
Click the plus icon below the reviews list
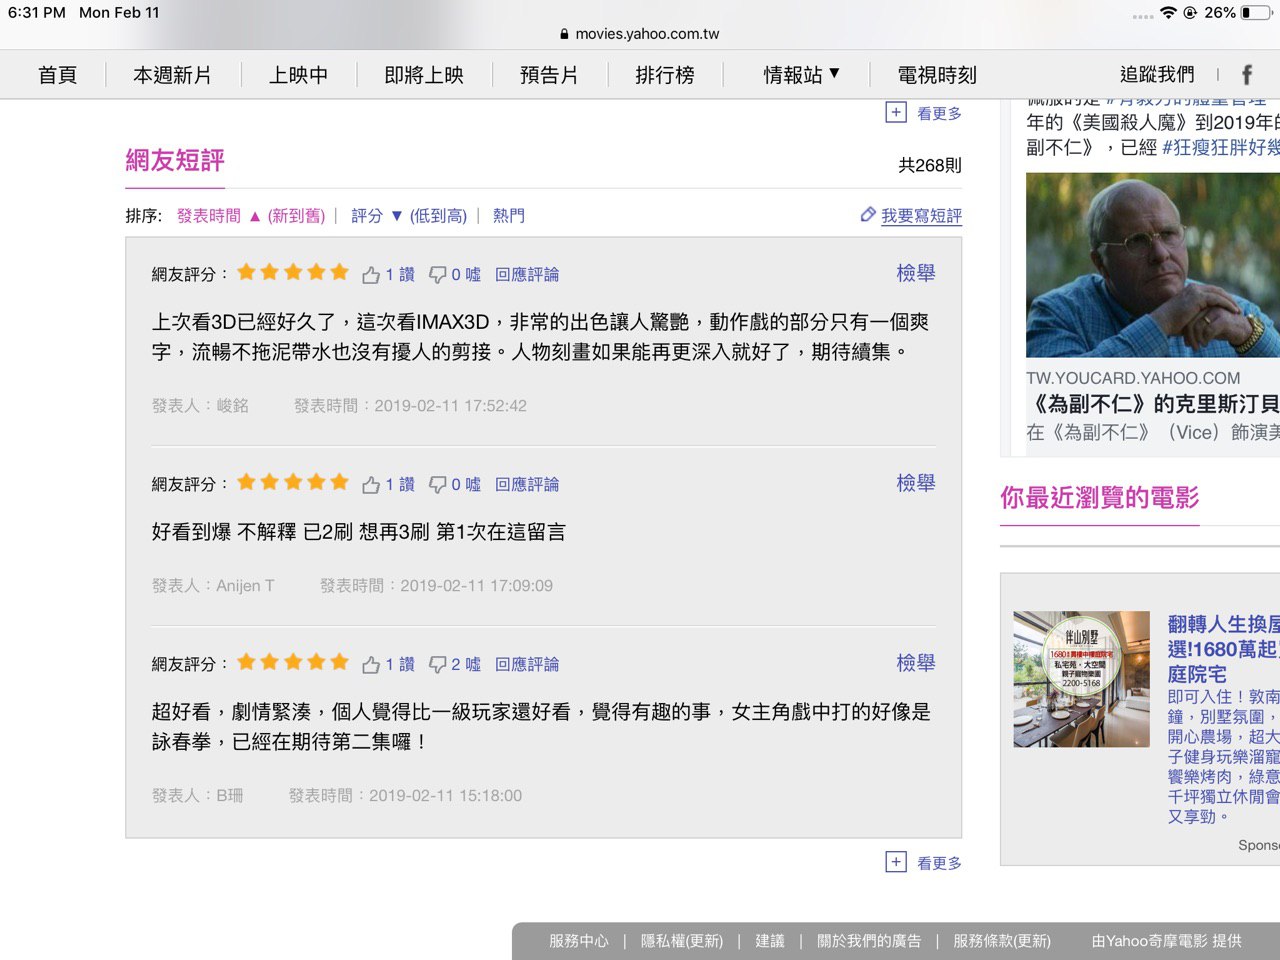tap(896, 862)
